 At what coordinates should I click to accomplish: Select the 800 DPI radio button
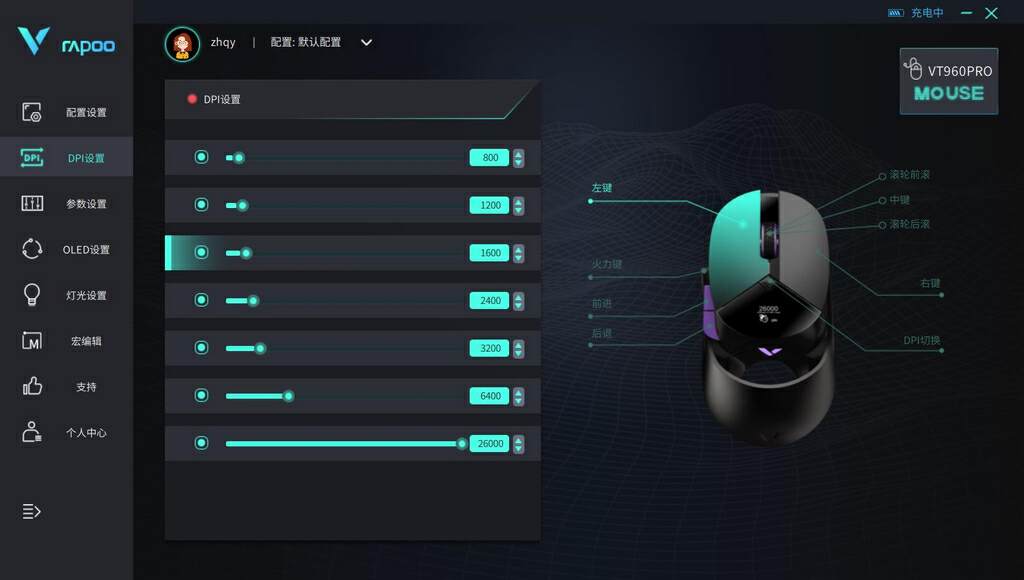pos(201,157)
